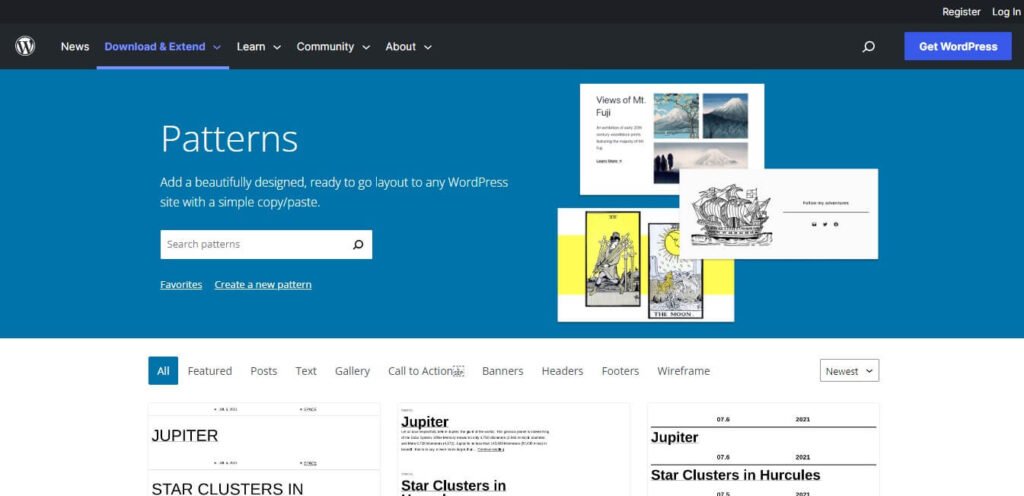Image resolution: width=1024 pixels, height=496 pixels.
Task: Select the Posts category tab
Action: (264, 371)
